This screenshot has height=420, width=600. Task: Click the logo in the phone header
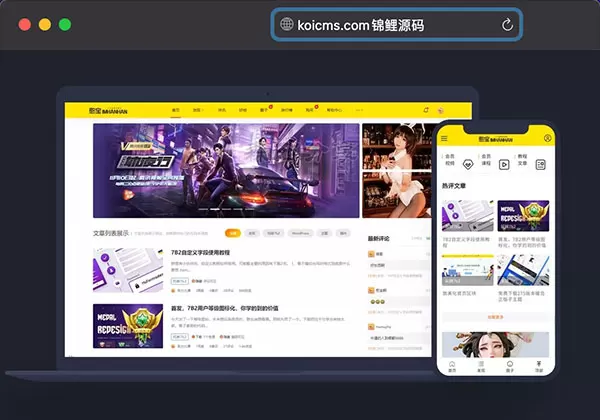(496, 139)
